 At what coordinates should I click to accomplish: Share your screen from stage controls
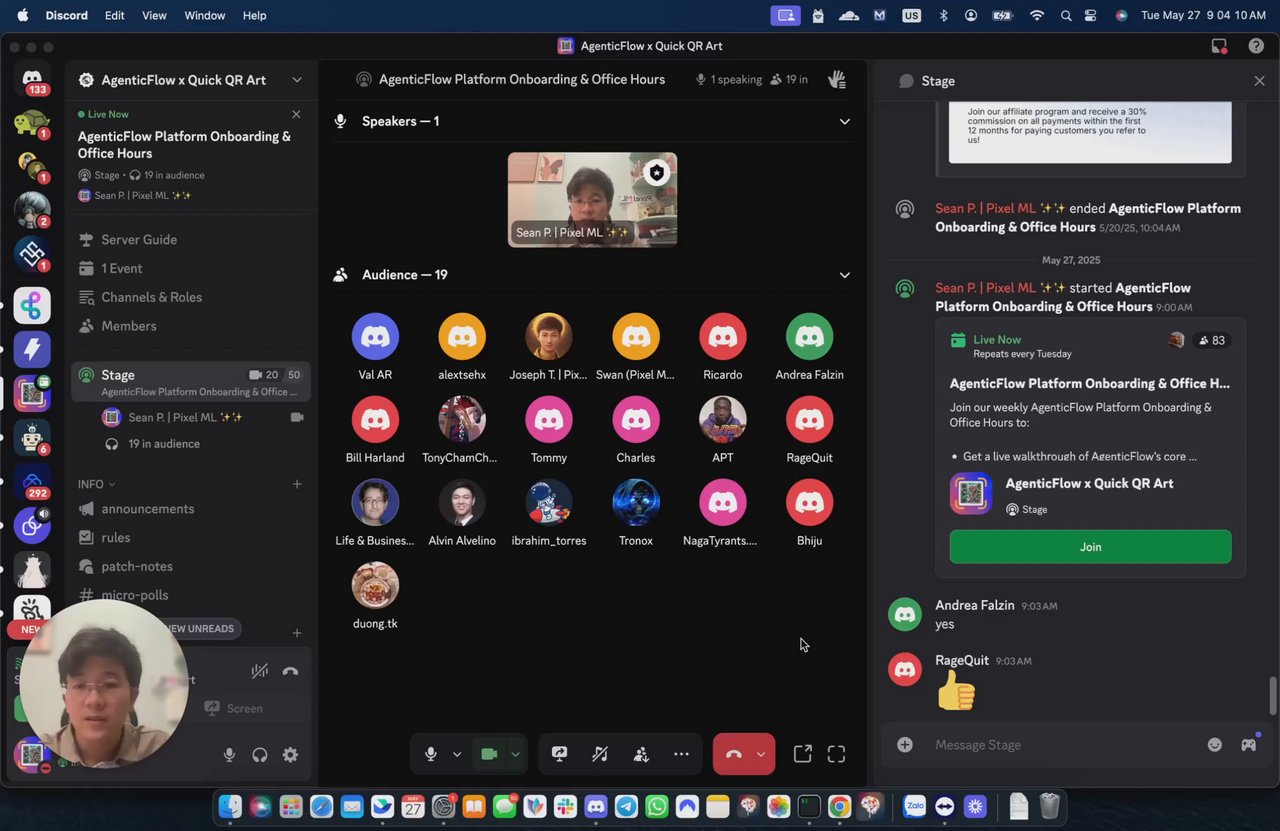[559, 754]
